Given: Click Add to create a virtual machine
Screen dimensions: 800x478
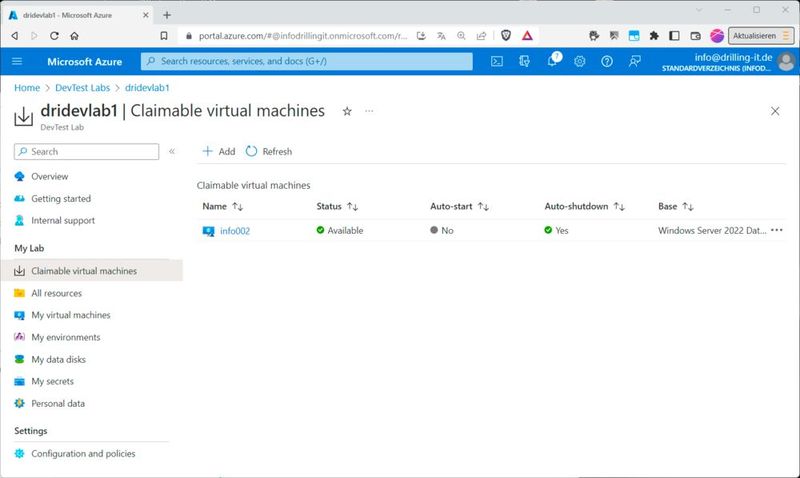Looking at the screenshot, I should 219,152.
